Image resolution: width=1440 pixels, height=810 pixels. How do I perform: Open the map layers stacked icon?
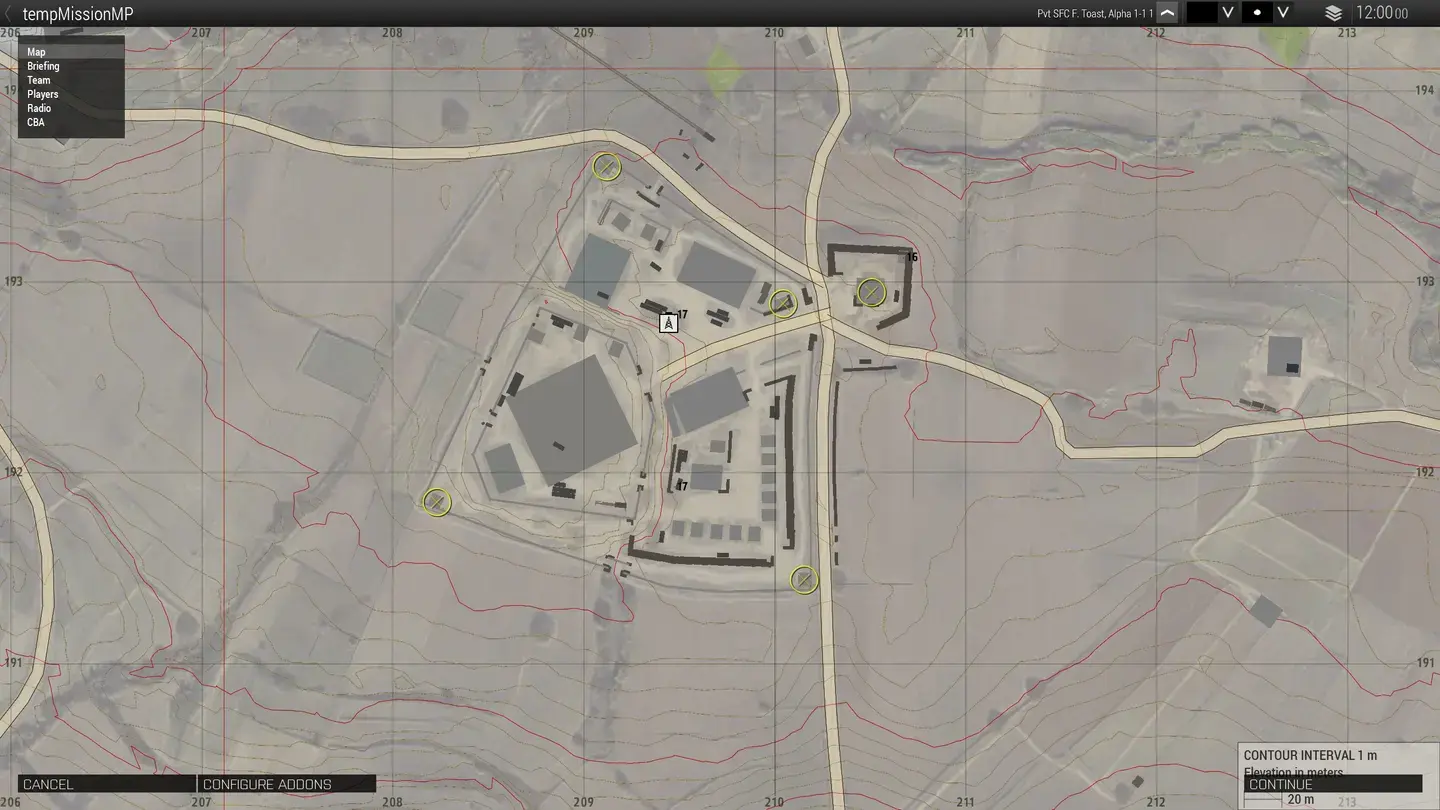(1333, 14)
